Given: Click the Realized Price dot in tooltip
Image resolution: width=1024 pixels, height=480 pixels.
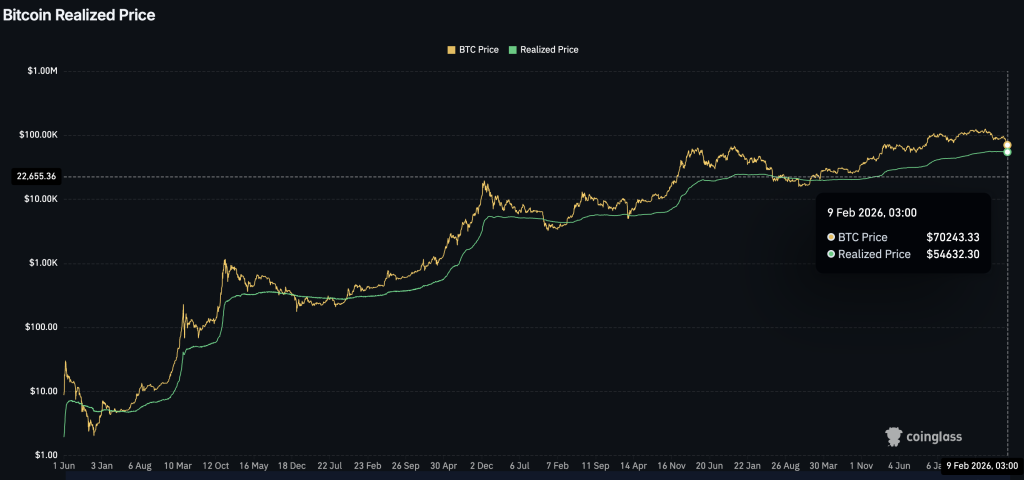Looking at the screenshot, I should 832,254.
